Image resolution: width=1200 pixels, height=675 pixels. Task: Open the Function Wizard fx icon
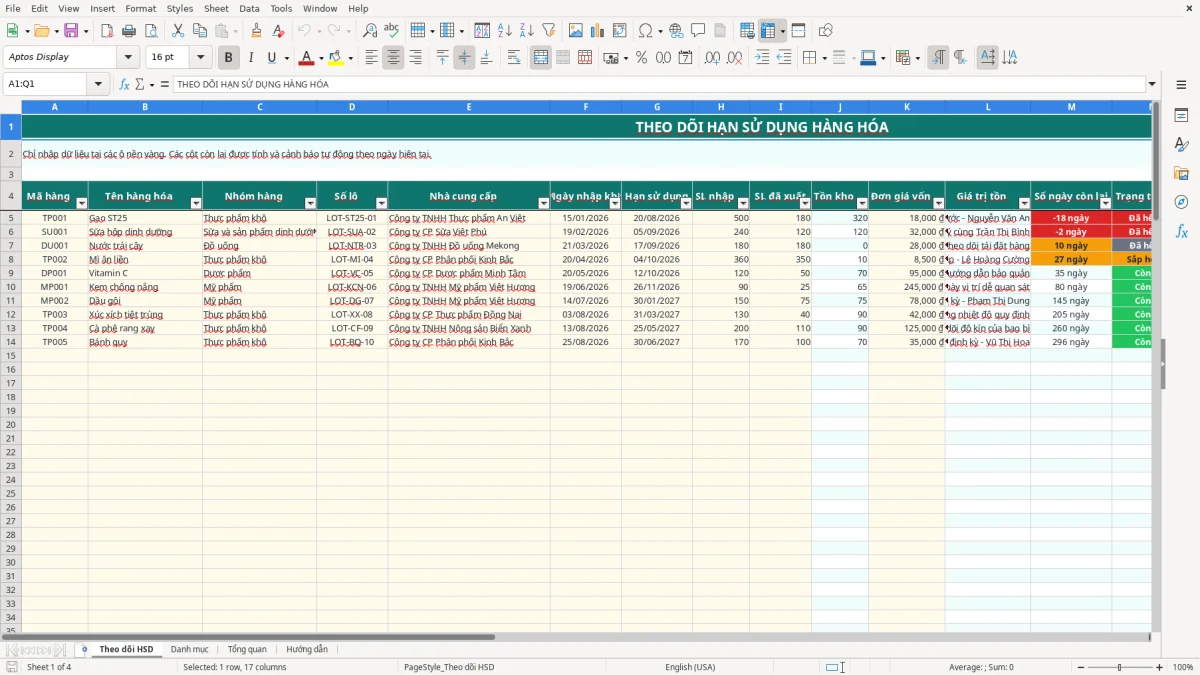click(x=124, y=84)
